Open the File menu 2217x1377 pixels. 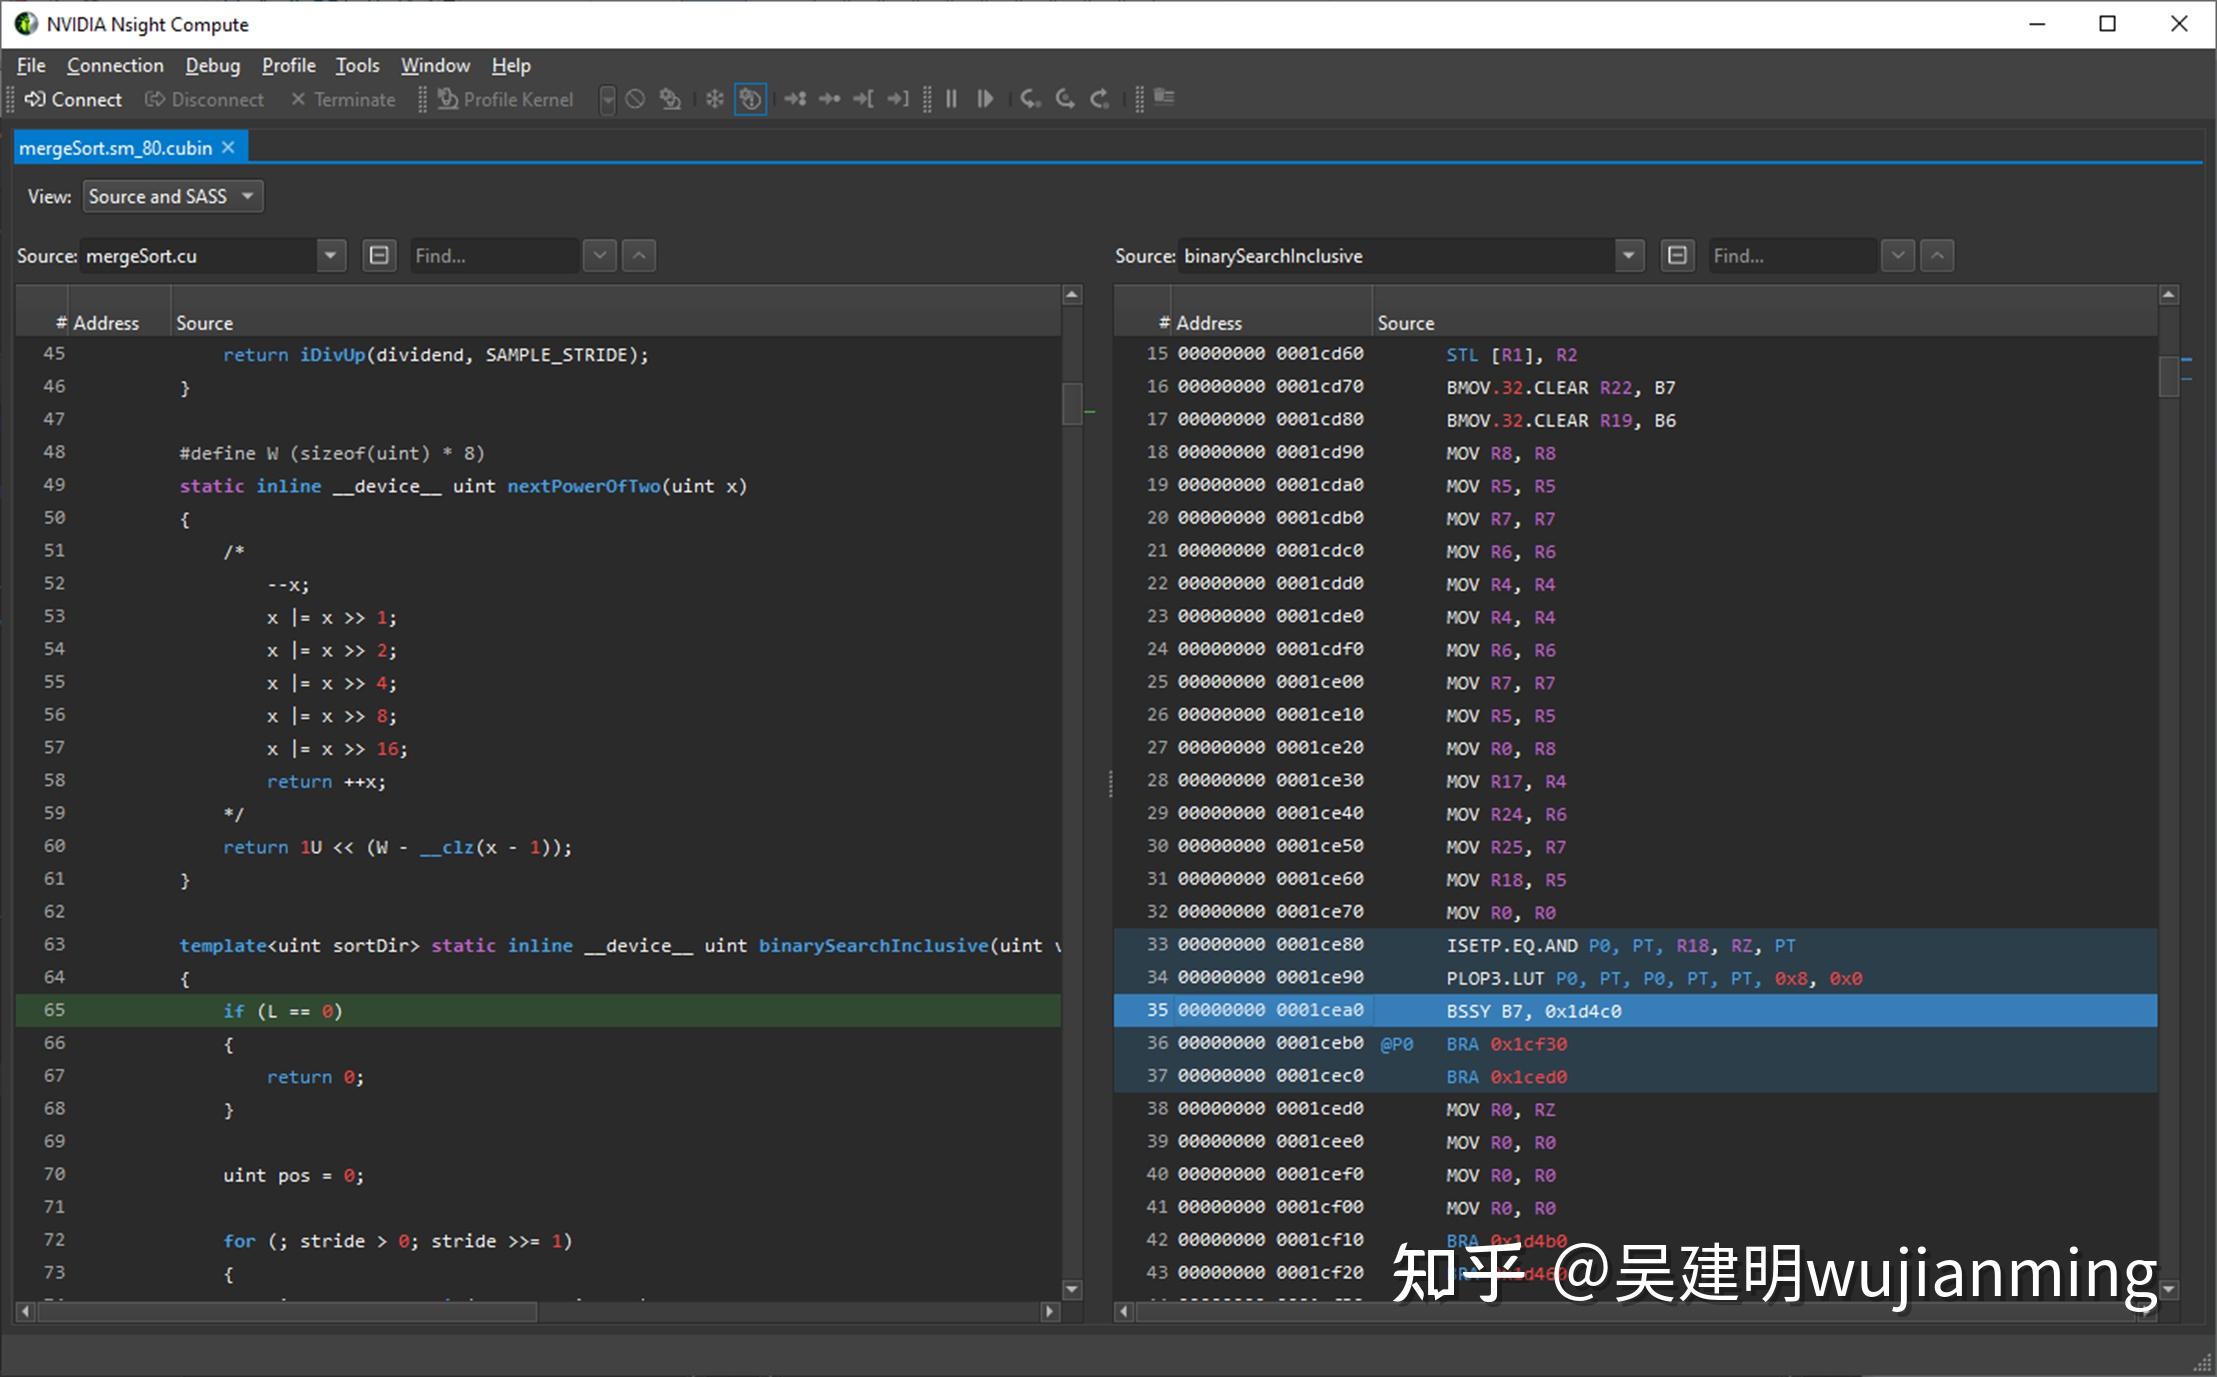point(31,65)
